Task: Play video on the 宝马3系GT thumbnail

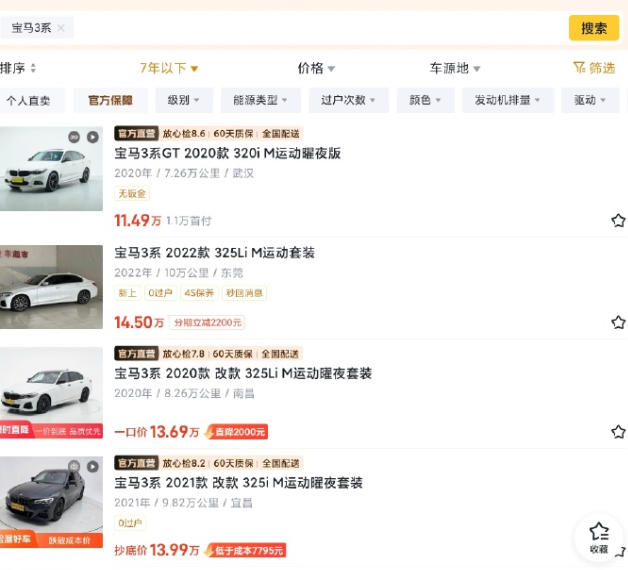Action: click(93, 137)
